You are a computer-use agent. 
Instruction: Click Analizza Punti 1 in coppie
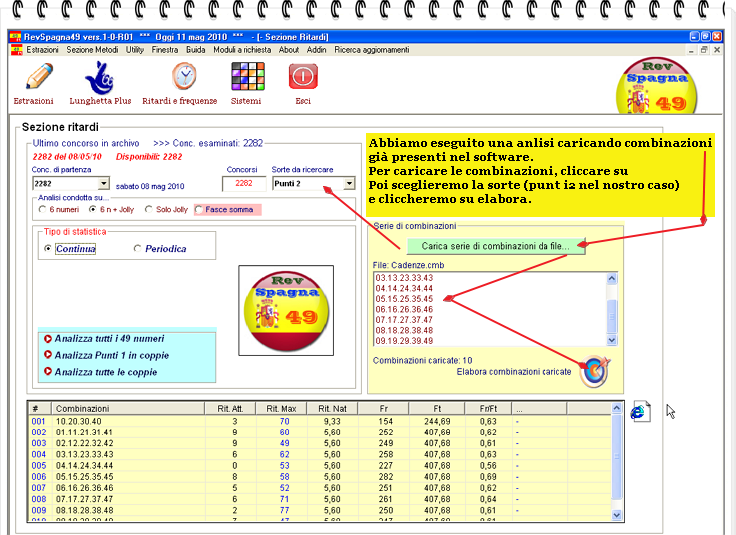pyautogui.click(x=112, y=355)
